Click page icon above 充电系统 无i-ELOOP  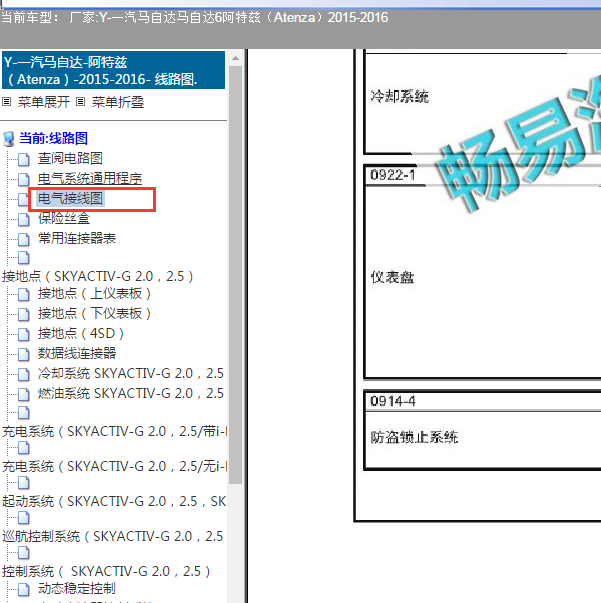pyautogui.click(x=23, y=448)
